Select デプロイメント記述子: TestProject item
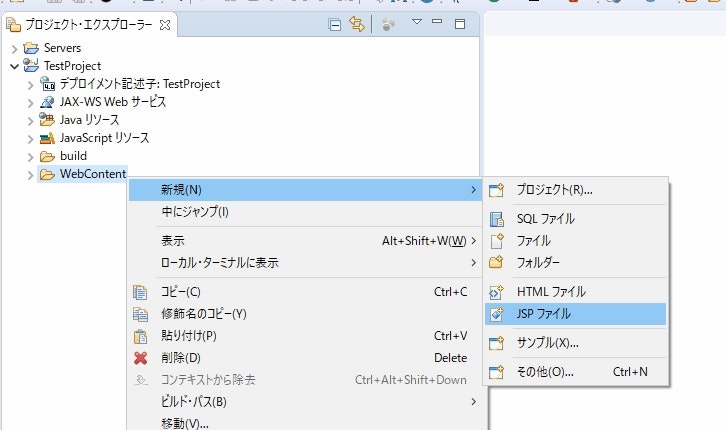The width and height of the screenshot is (726, 430). coord(140,84)
